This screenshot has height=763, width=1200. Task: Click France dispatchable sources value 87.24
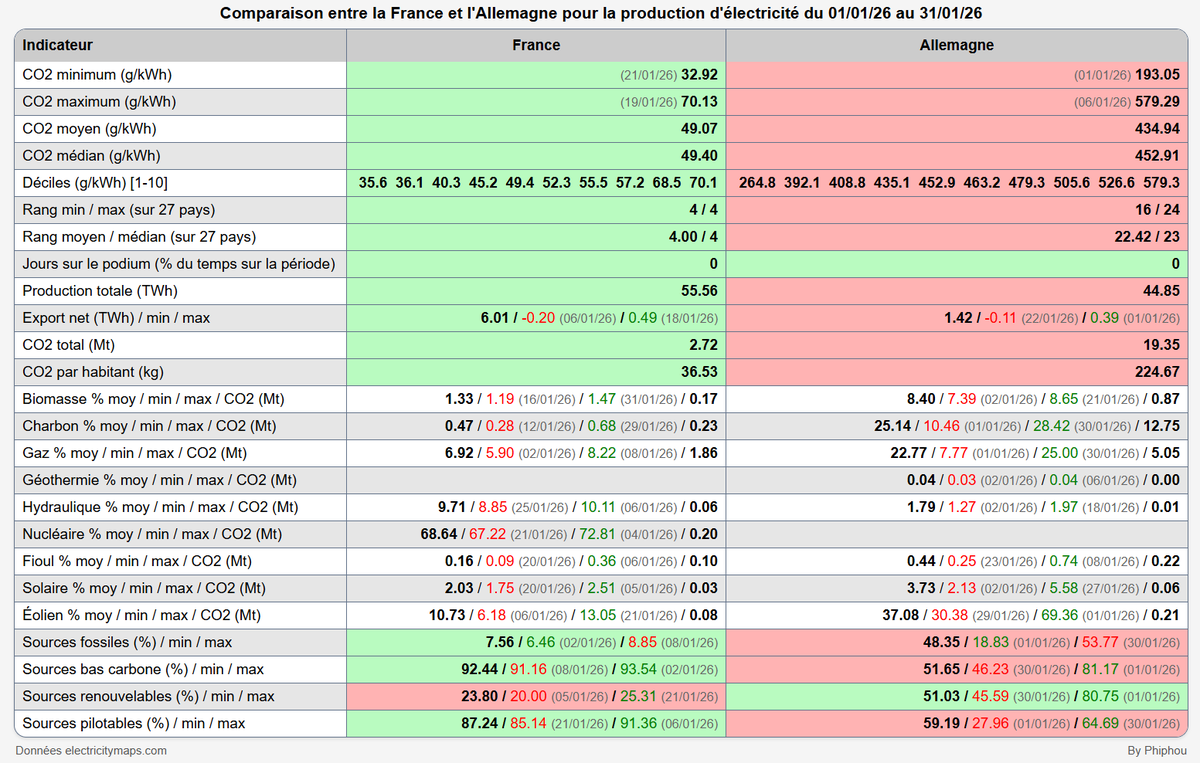pyautogui.click(x=480, y=722)
